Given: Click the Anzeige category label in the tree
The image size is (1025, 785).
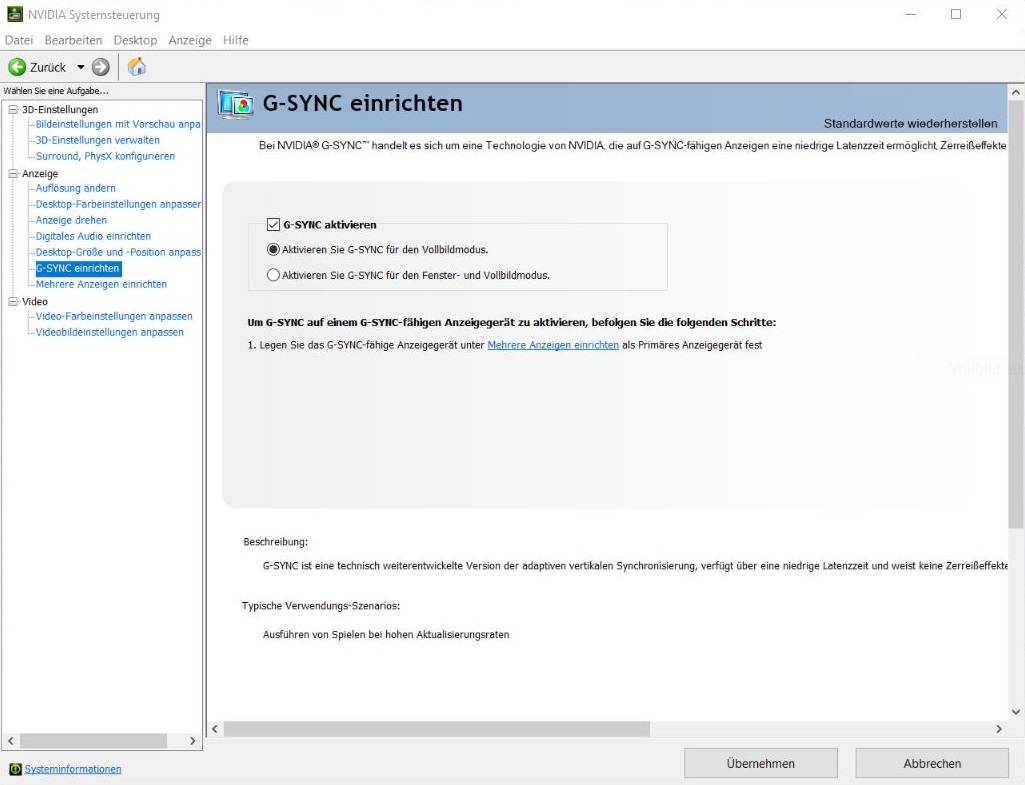Looking at the screenshot, I should 40,174.
